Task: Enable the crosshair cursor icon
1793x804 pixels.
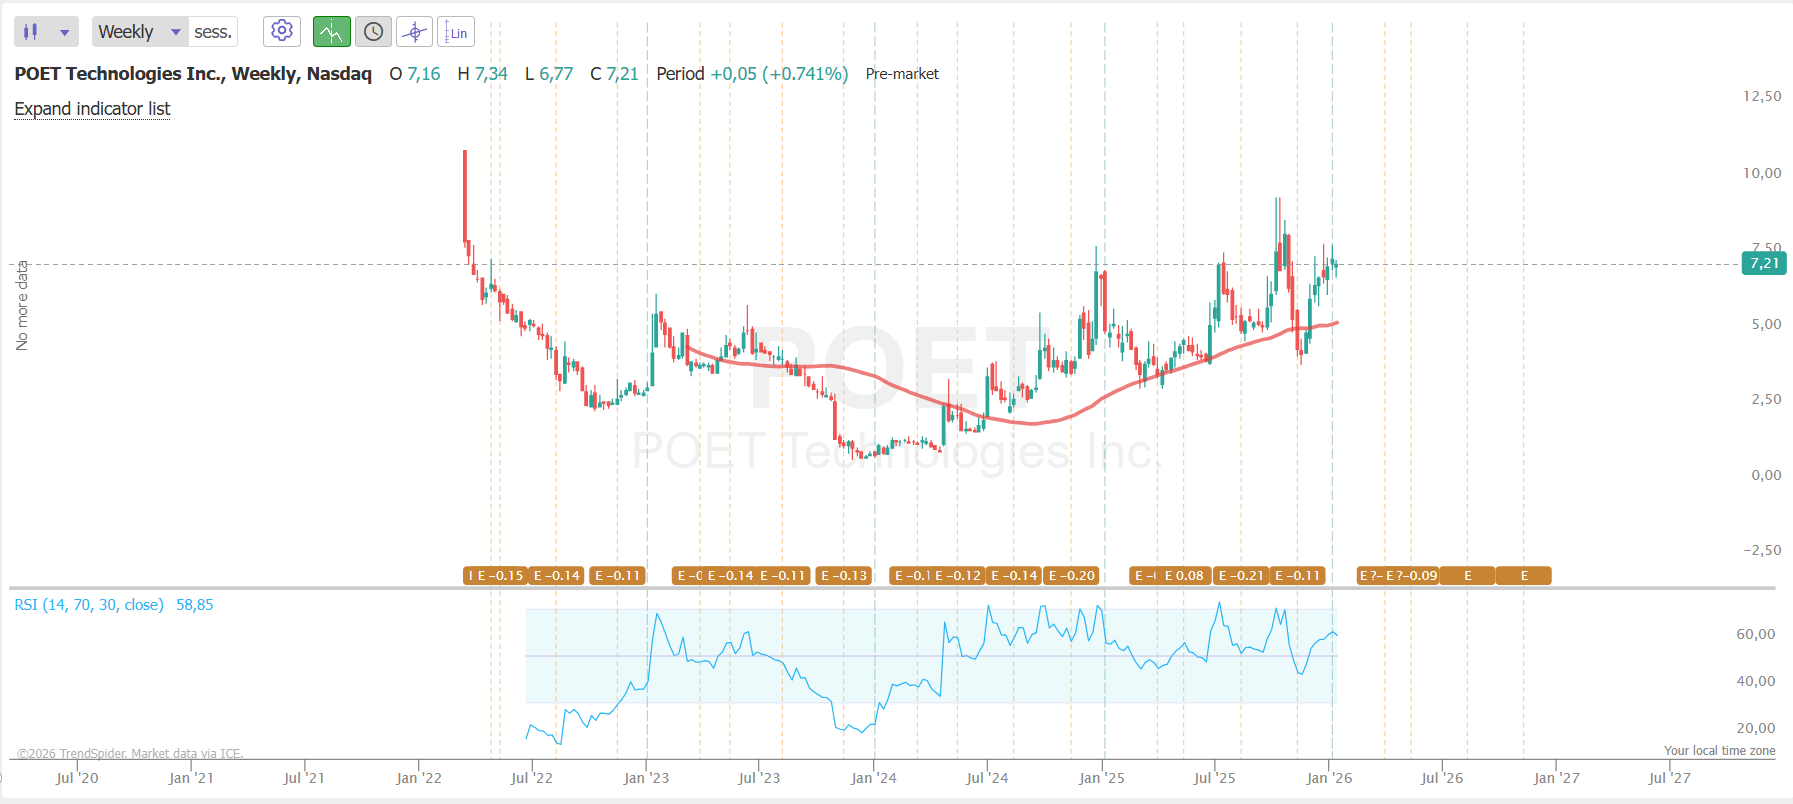Action: [414, 32]
